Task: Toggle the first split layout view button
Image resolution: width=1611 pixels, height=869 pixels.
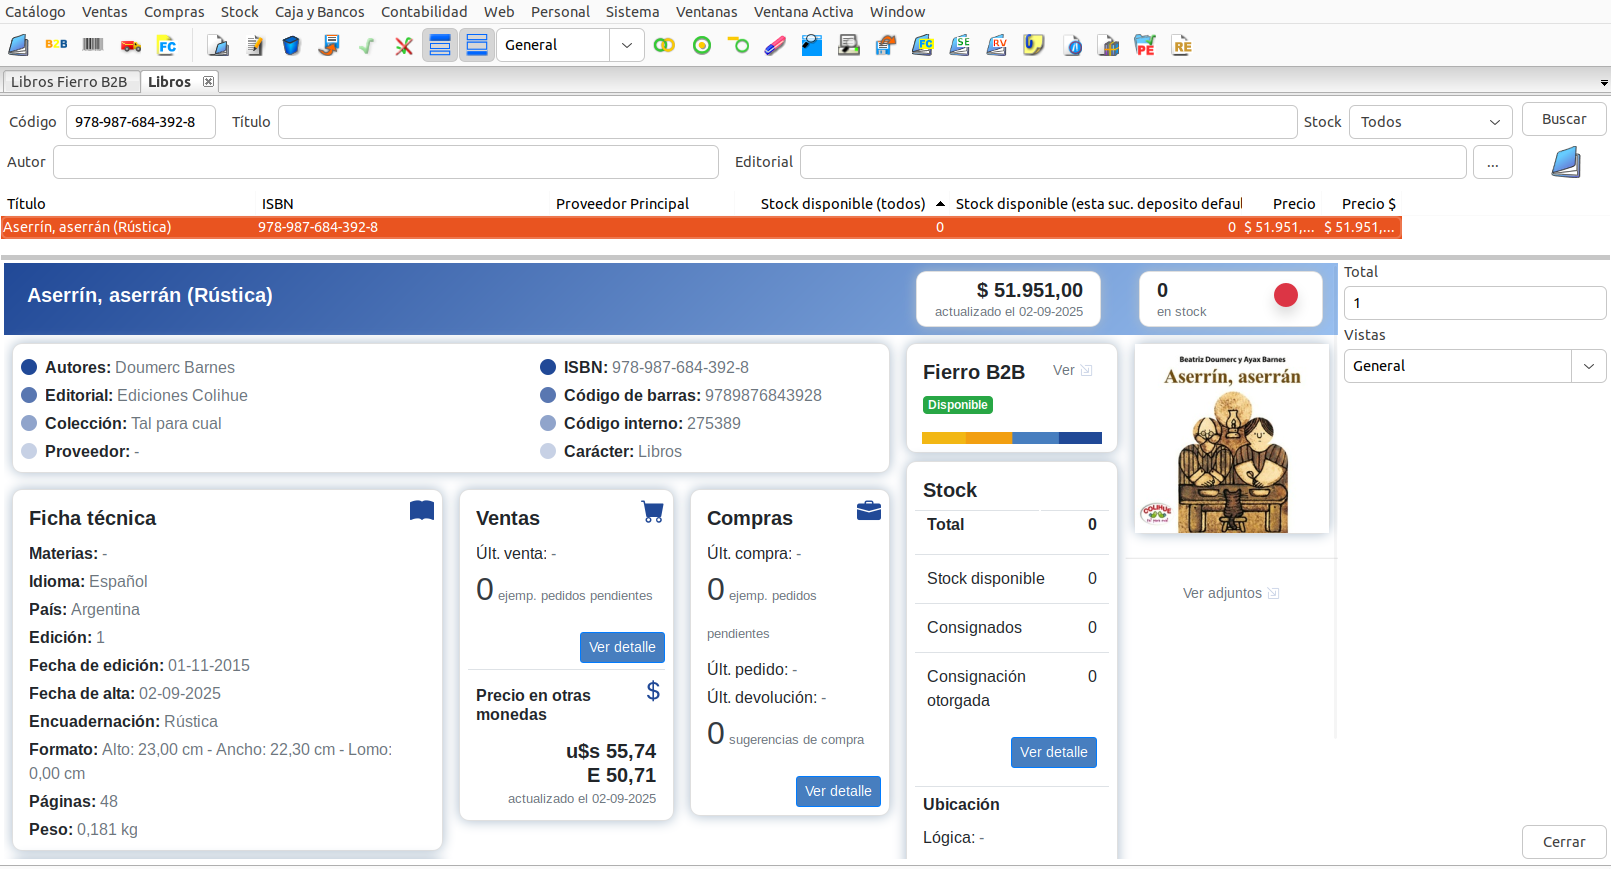Action: [440, 45]
